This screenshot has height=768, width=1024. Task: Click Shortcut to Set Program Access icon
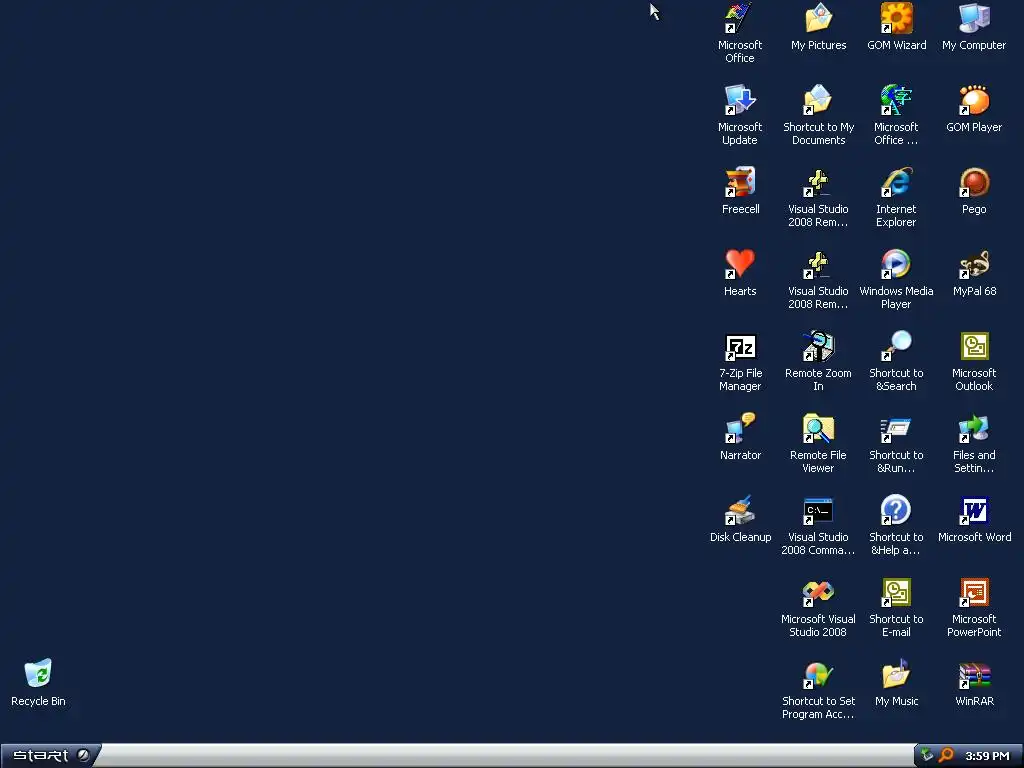coord(818,675)
